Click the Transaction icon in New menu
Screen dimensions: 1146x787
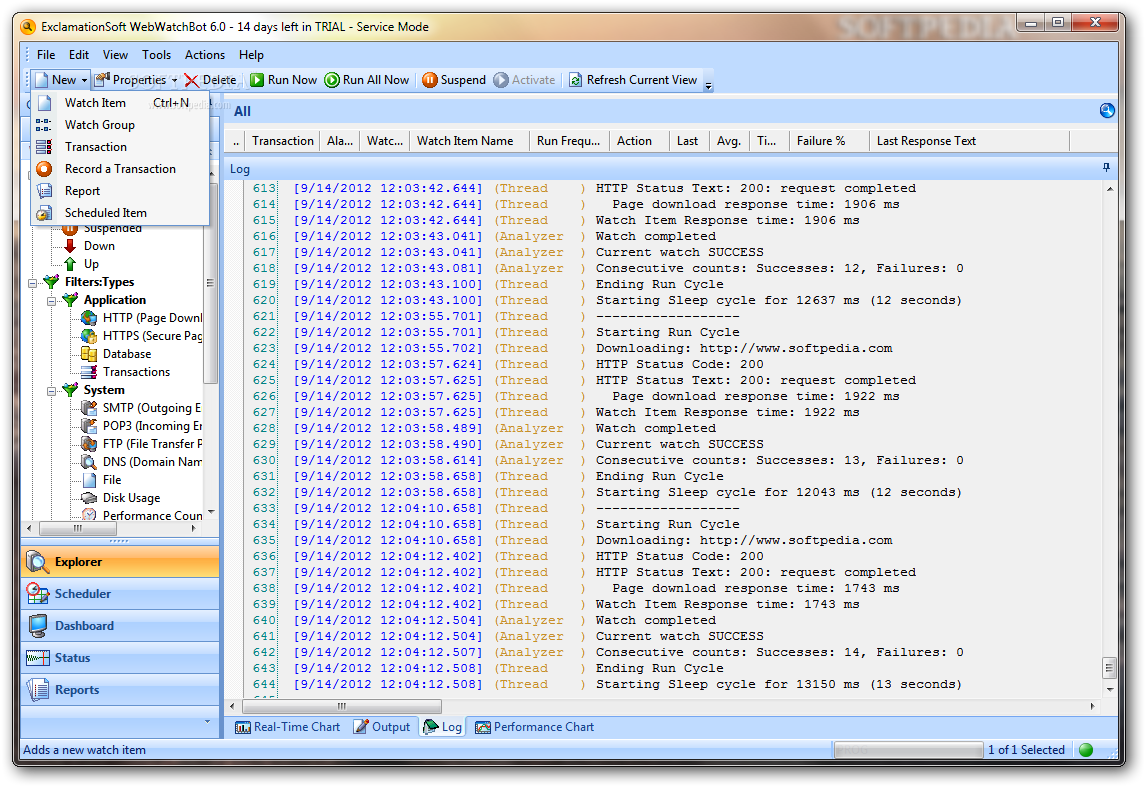(x=45, y=147)
